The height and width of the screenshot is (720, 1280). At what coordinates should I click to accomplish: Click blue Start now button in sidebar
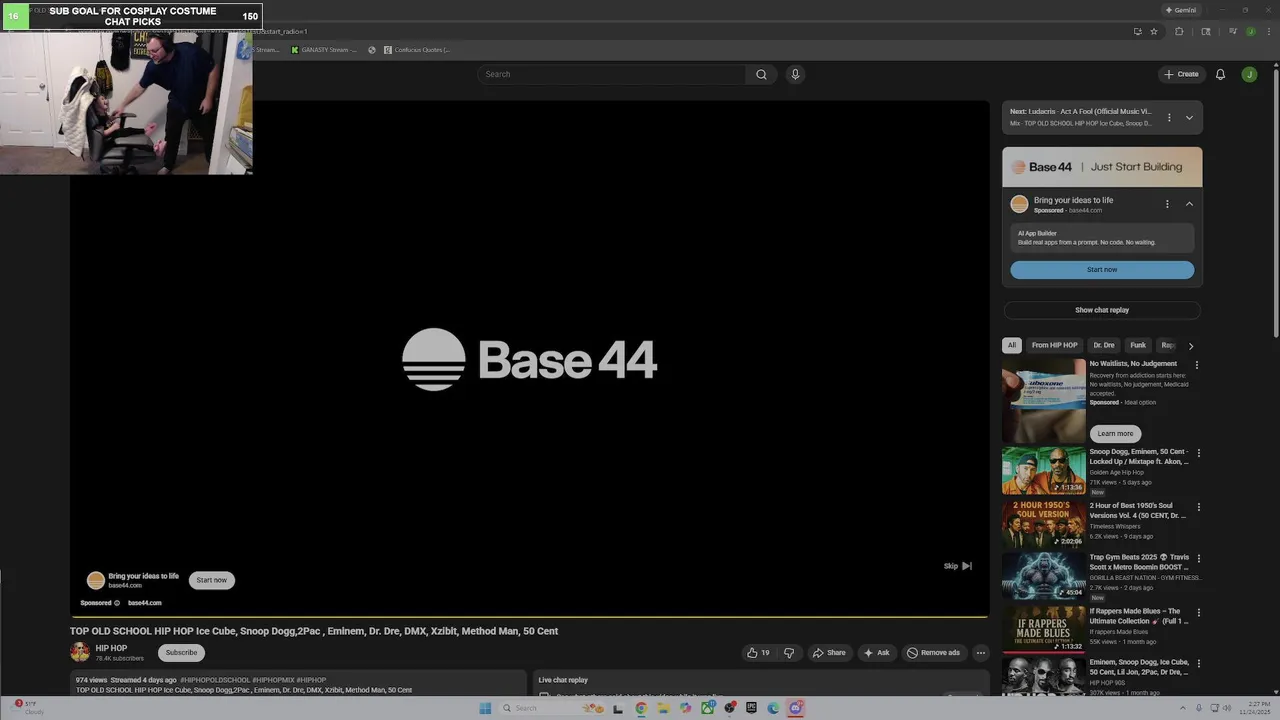click(x=1102, y=270)
